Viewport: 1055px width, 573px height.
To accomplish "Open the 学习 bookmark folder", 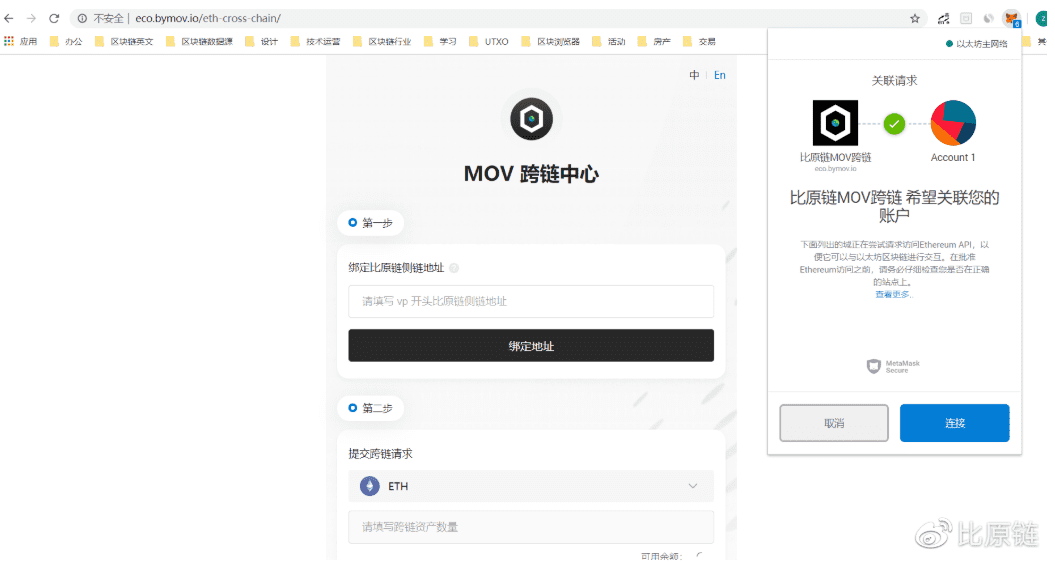I will tap(441, 42).
